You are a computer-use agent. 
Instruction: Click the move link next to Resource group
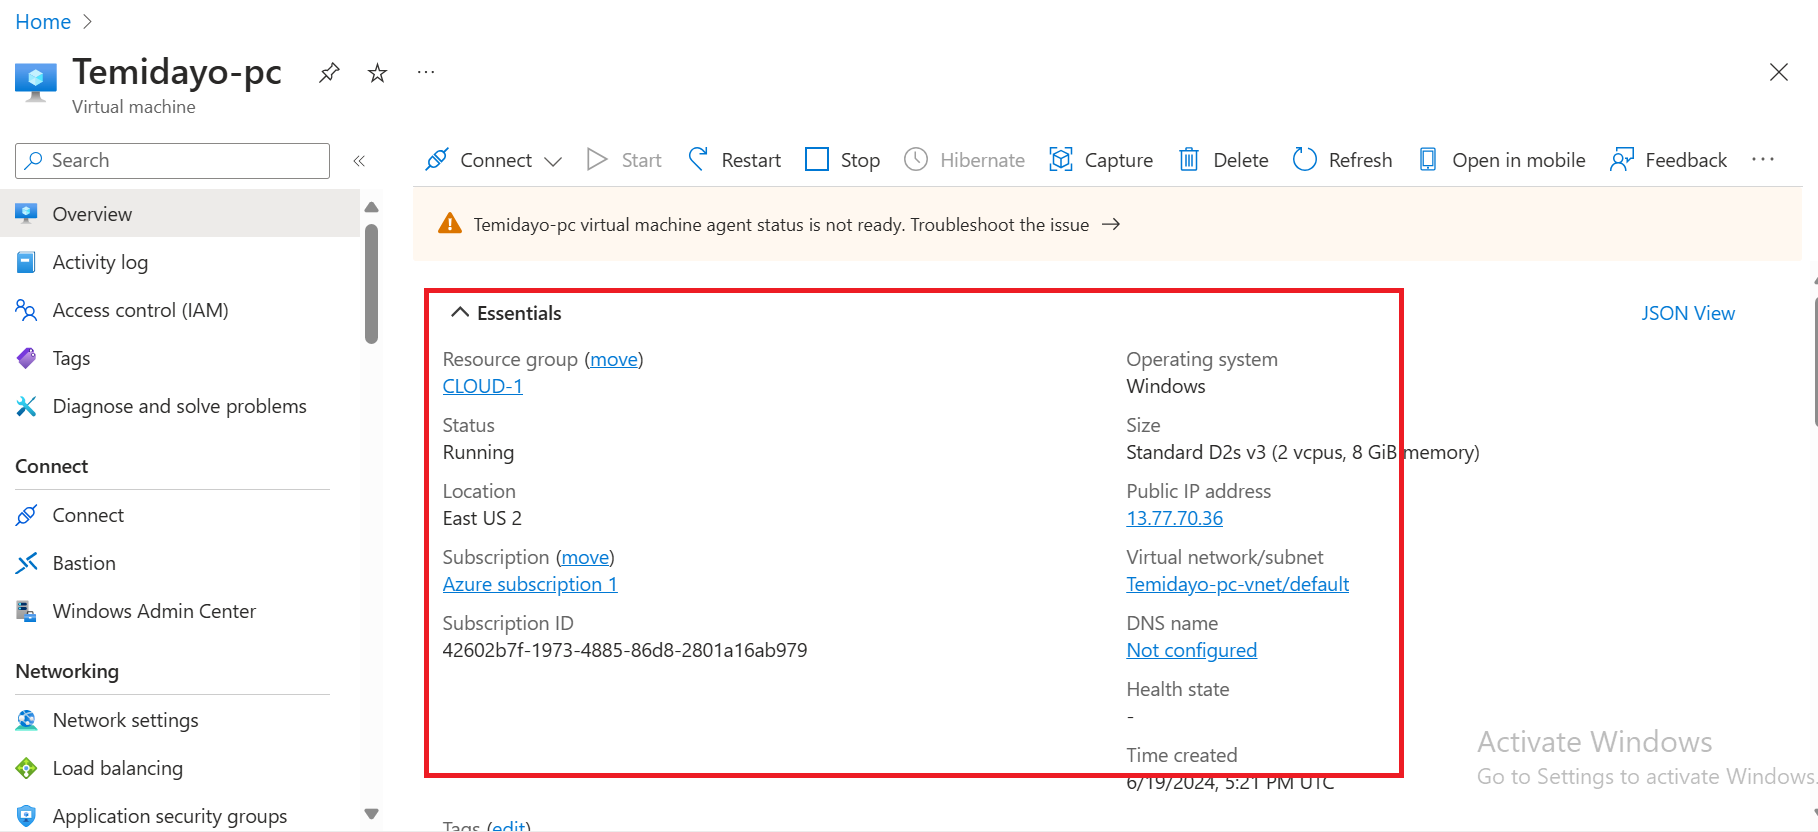[x=614, y=359]
